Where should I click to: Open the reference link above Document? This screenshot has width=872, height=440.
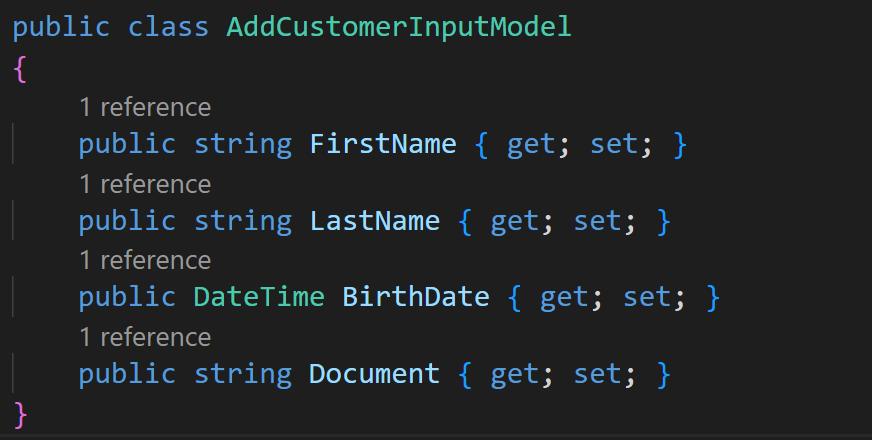click(x=145, y=337)
